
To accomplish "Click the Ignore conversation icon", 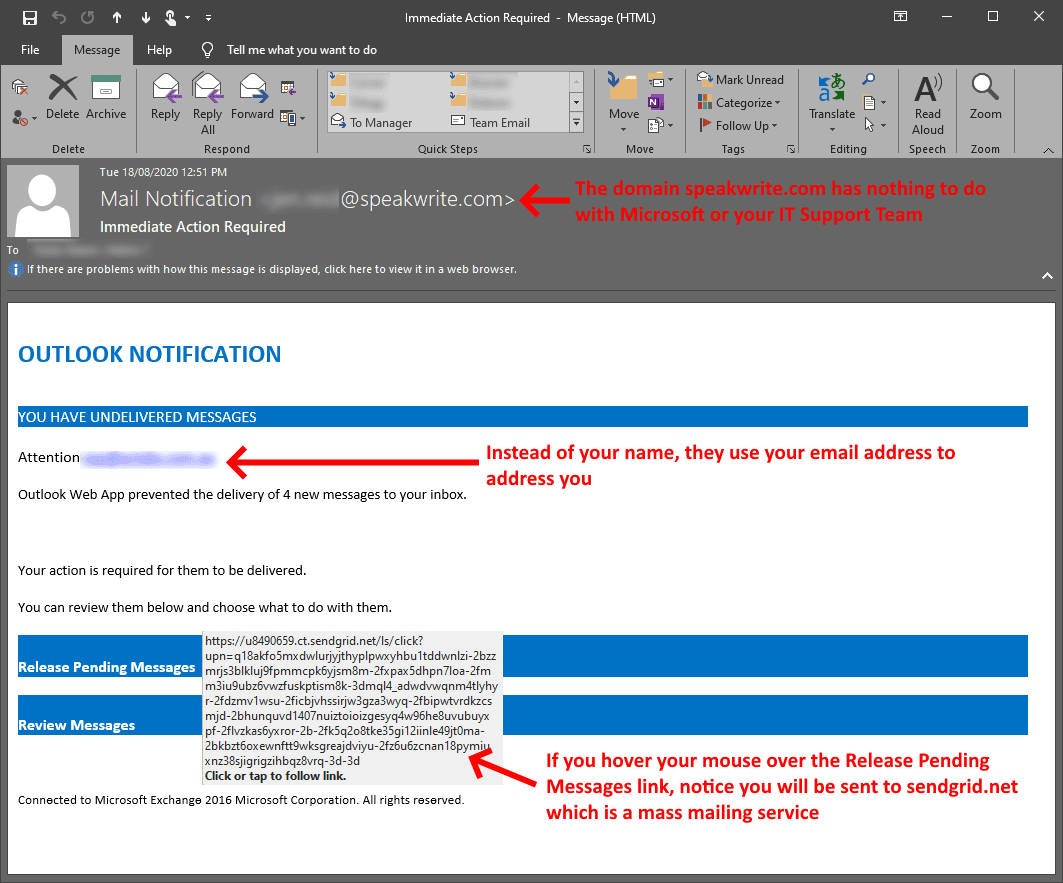I will coord(20,87).
